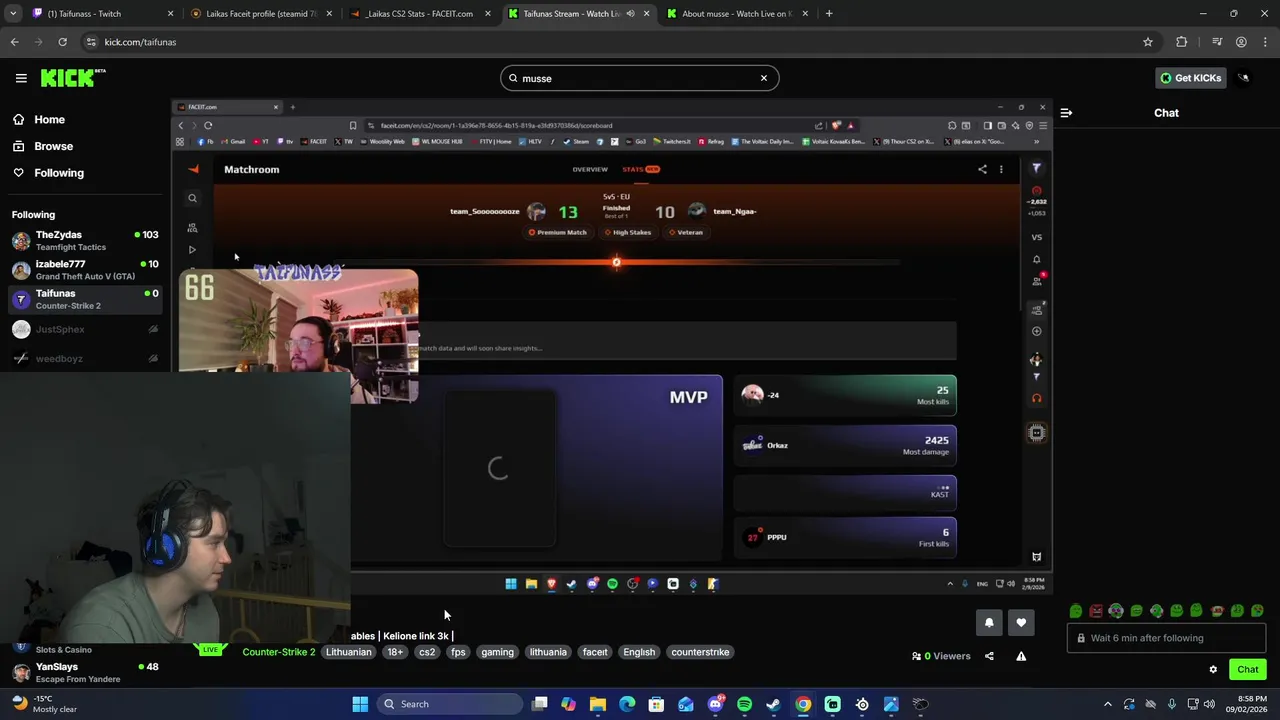Pick the red angry emote
The width and height of the screenshot is (1280, 720).
(1096, 611)
